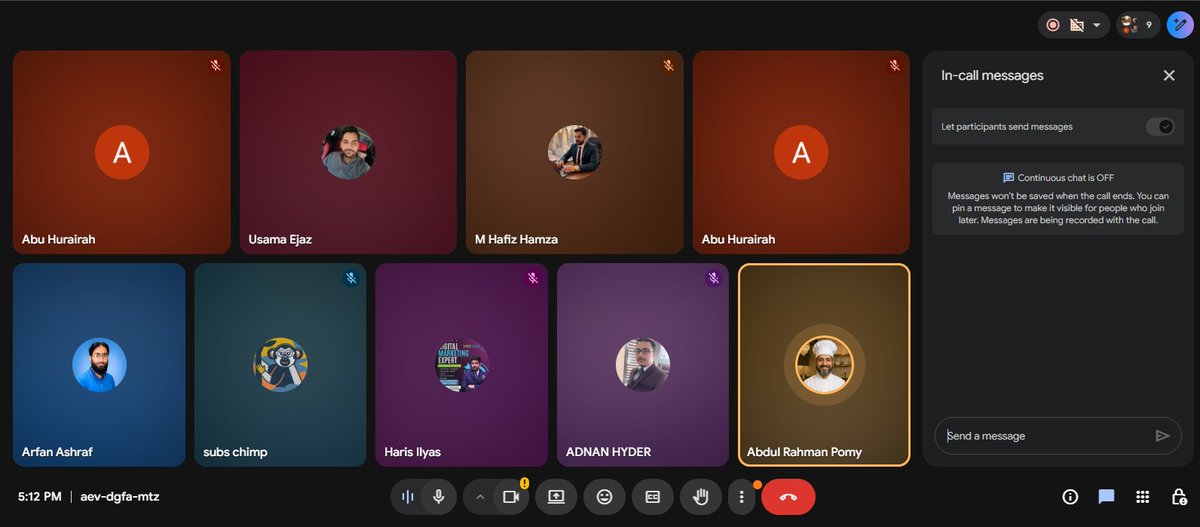This screenshot has height=527, width=1200.
Task: Open more options three-dot menu
Action: (x=741, y=496)
